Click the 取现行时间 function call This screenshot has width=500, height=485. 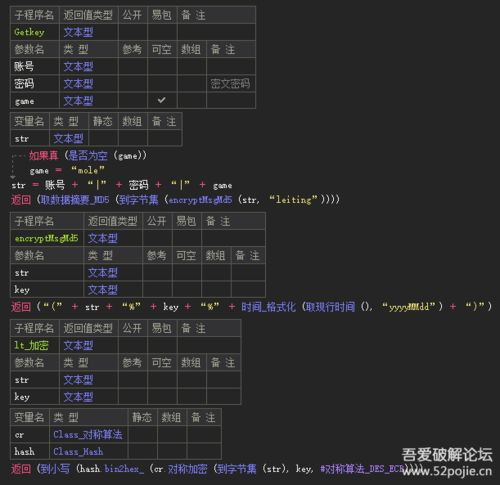click(331, 307)
